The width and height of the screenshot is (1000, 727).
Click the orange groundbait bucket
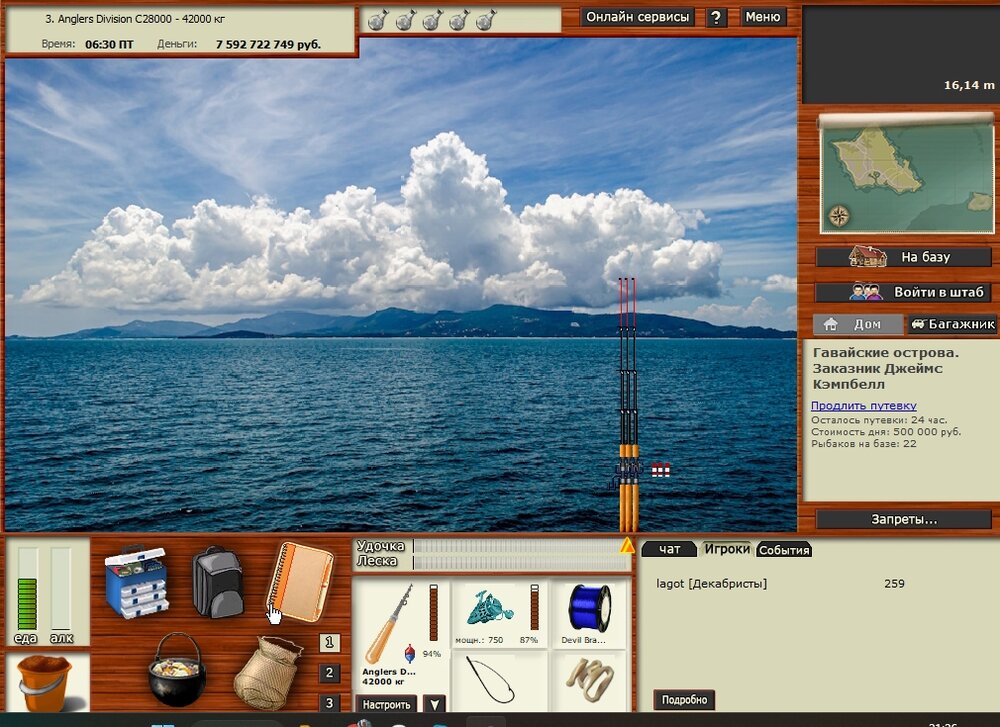click(x=44, y=683)
